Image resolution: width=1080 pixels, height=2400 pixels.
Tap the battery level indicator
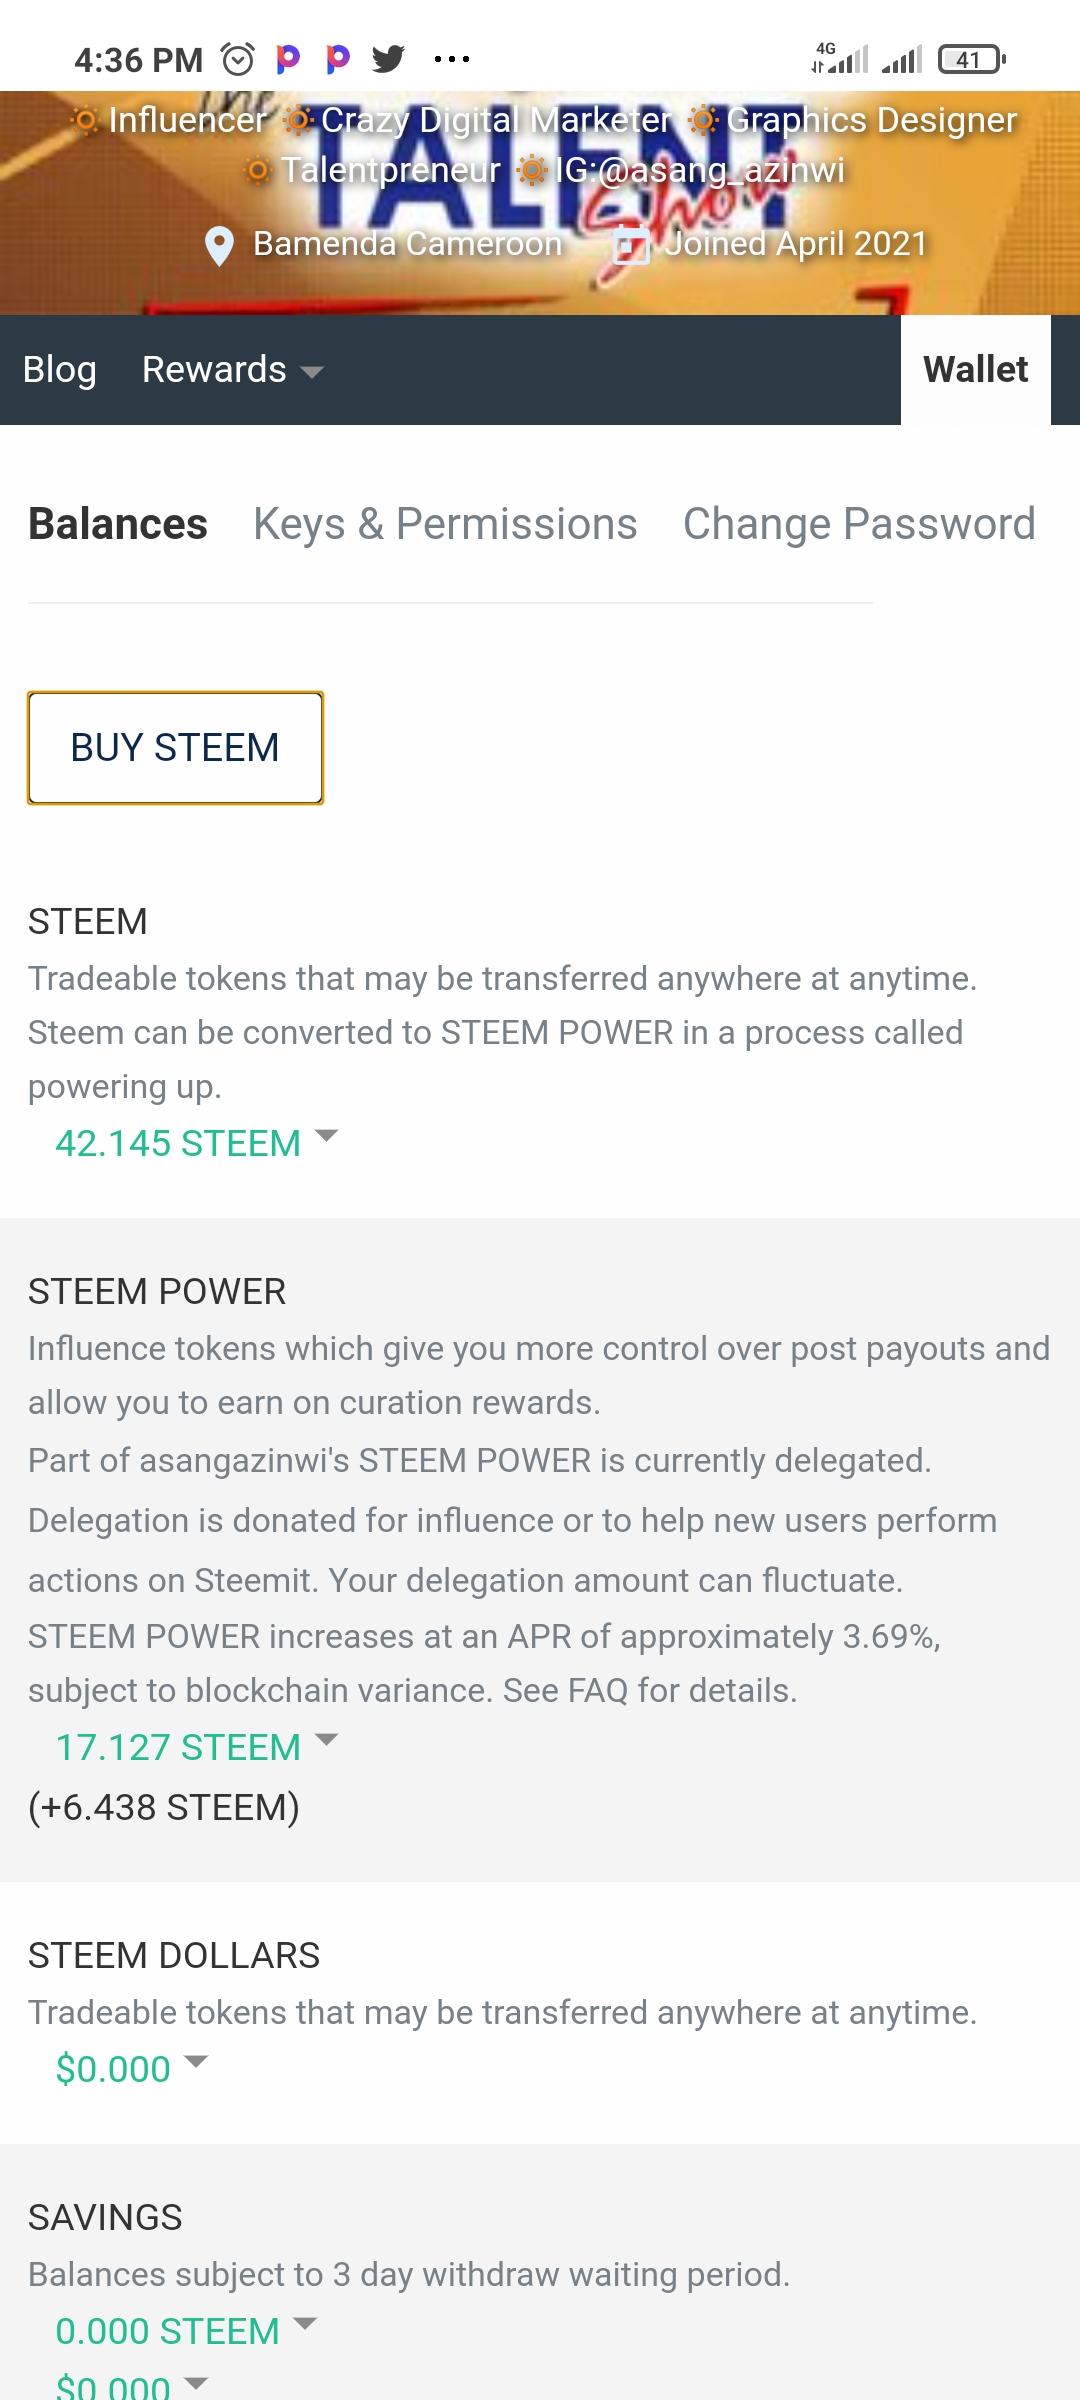(x=971, y=60)
